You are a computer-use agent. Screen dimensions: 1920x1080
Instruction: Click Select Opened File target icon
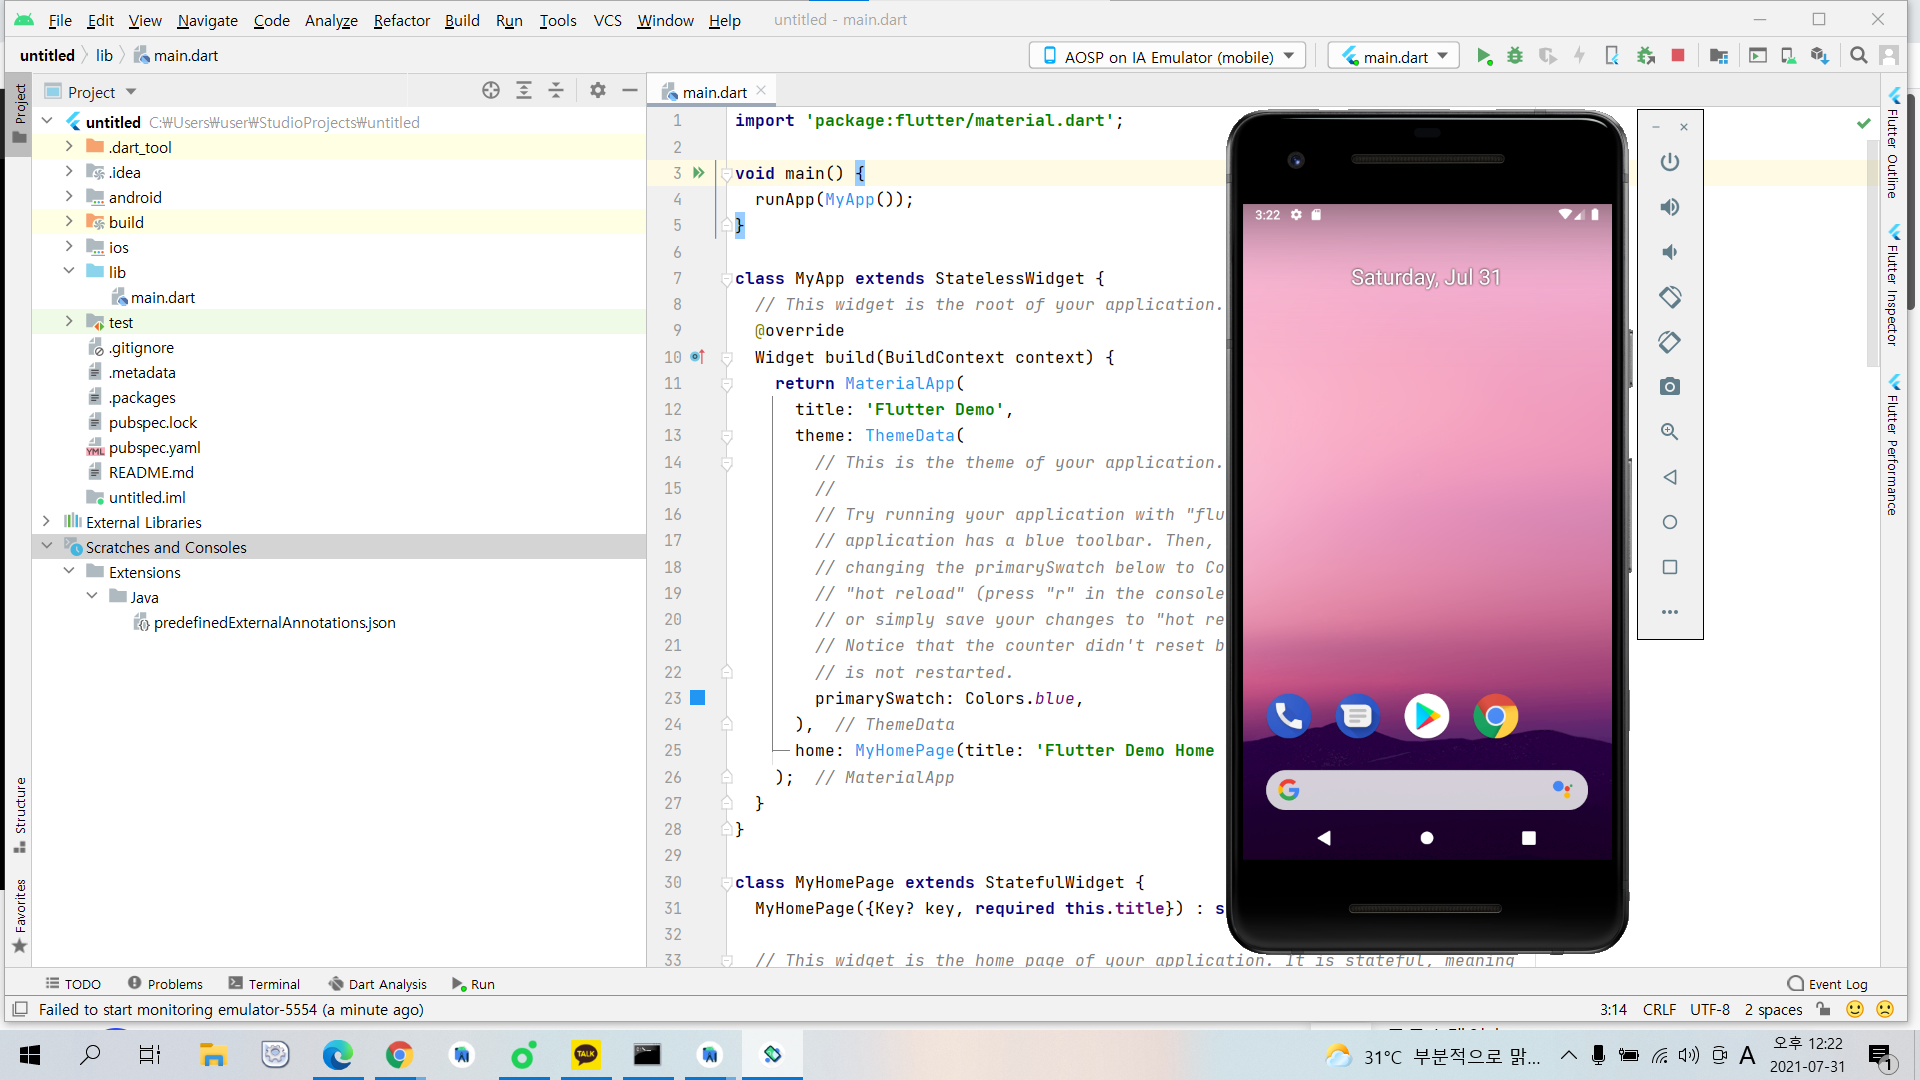pos(490,91)
